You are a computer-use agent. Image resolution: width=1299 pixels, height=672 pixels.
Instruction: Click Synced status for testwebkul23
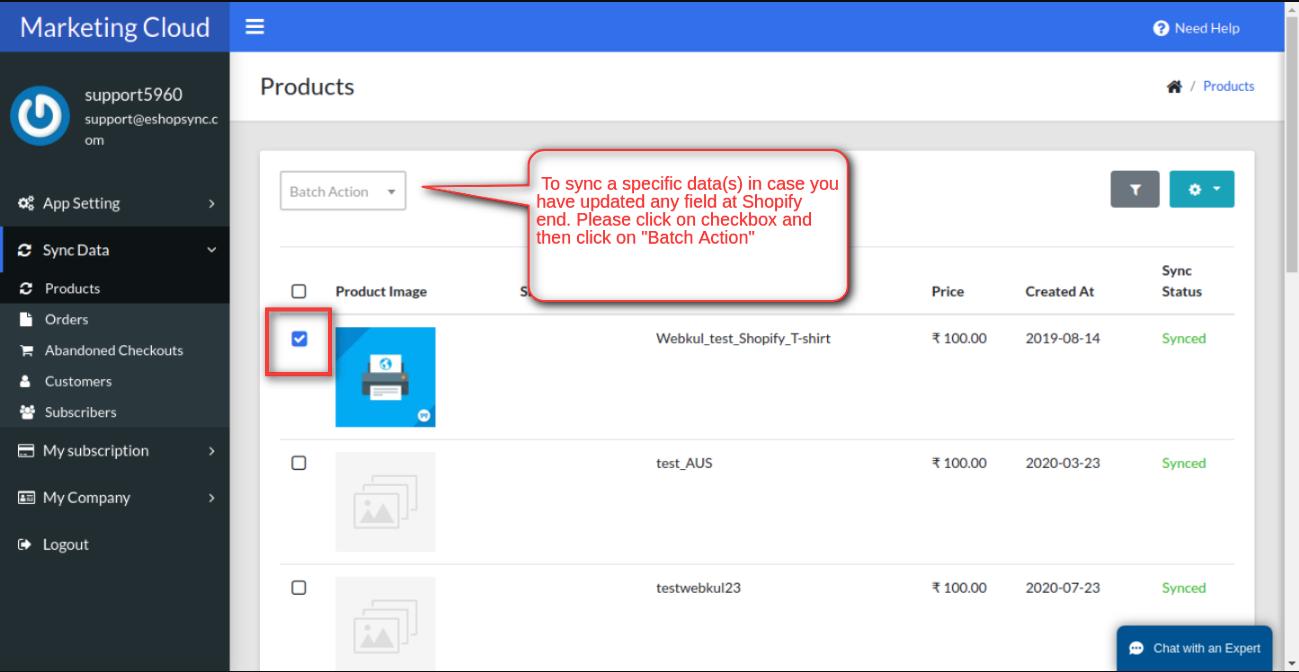(1184, 588)
